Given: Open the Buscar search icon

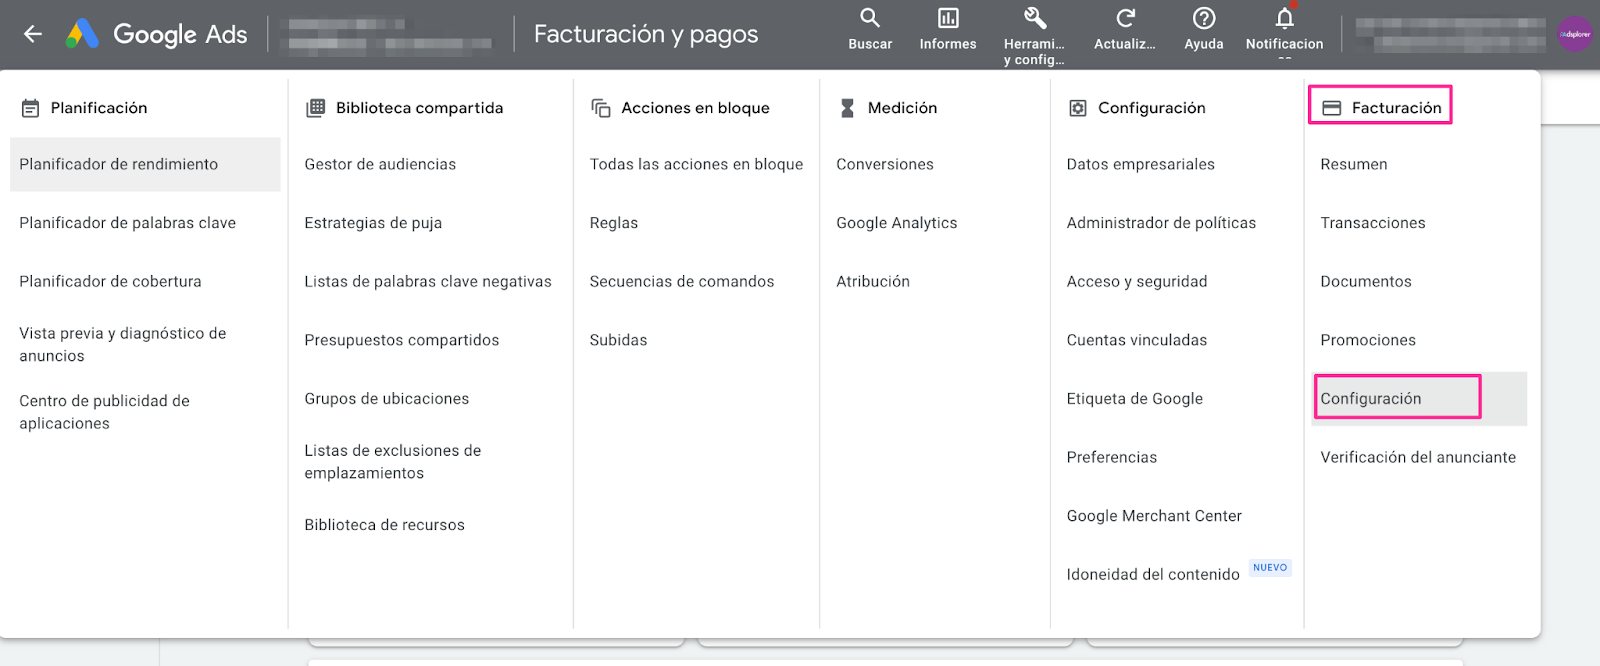Looking at the screenshot, I should coord(870,18).
